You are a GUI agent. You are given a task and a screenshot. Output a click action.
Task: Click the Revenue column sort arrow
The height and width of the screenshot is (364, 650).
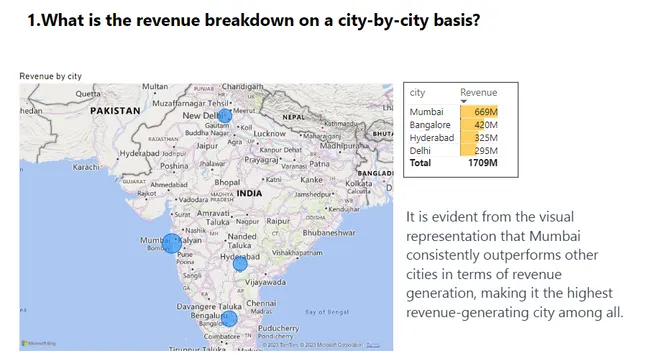click(463, 102)
